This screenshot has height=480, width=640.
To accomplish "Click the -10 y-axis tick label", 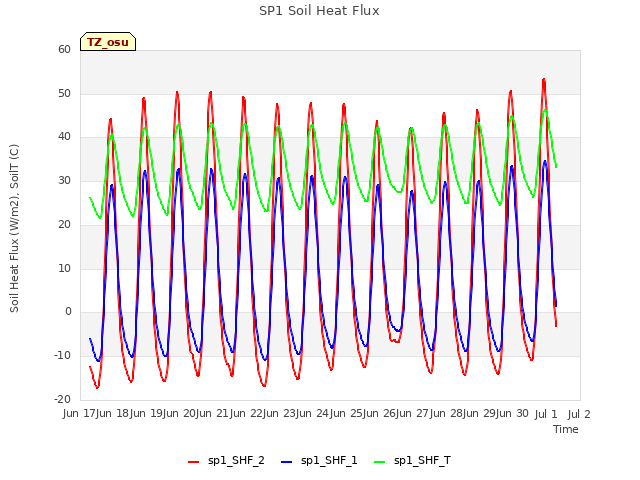I will (62, 356).
